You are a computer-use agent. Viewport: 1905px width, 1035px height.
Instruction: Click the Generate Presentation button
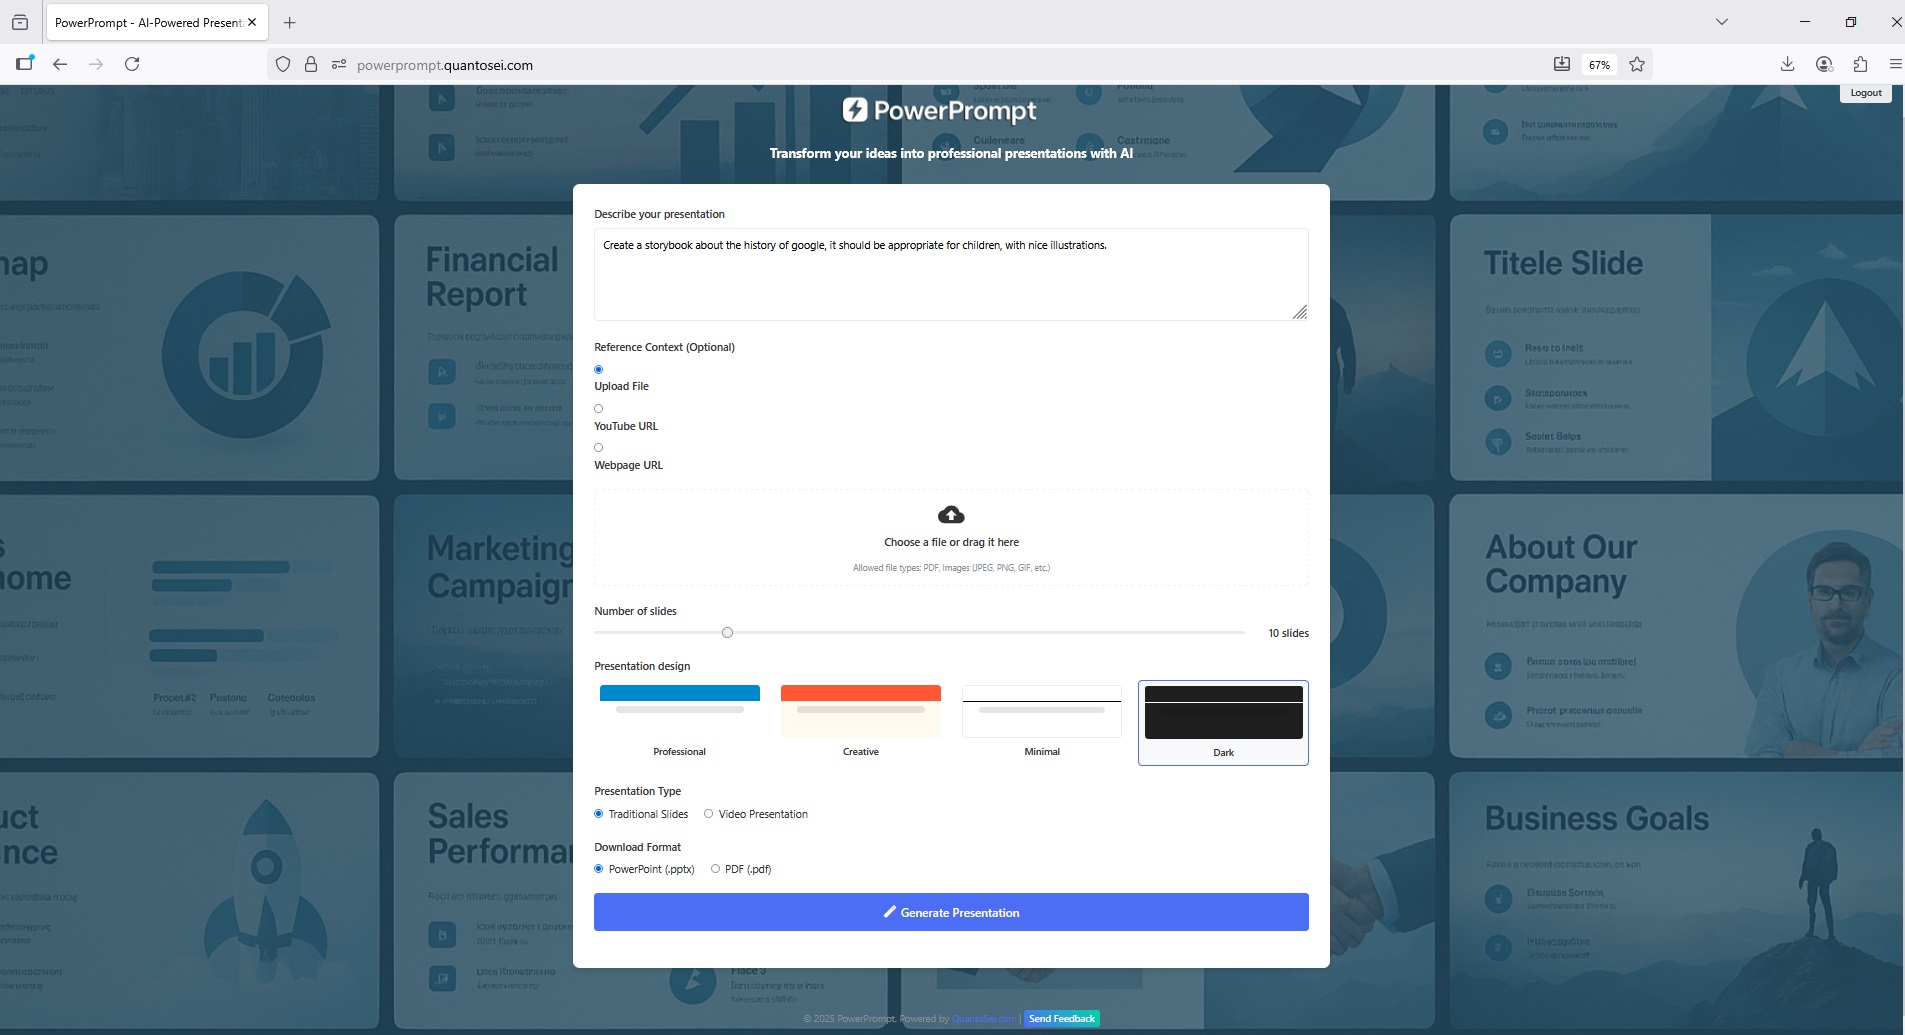[951, 912]
